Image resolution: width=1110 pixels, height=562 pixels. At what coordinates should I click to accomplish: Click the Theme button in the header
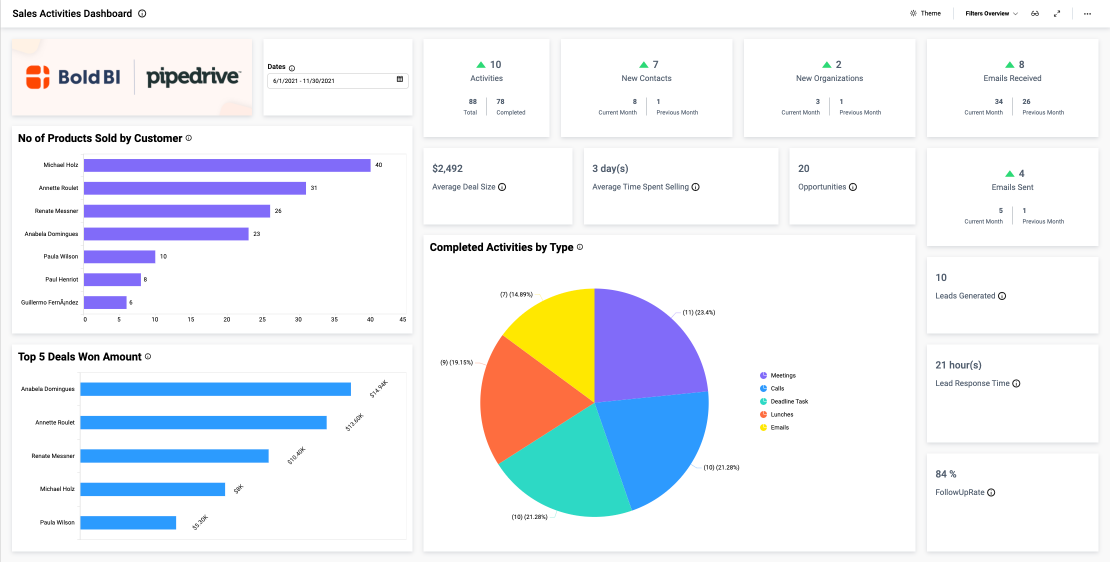point(925,14)
